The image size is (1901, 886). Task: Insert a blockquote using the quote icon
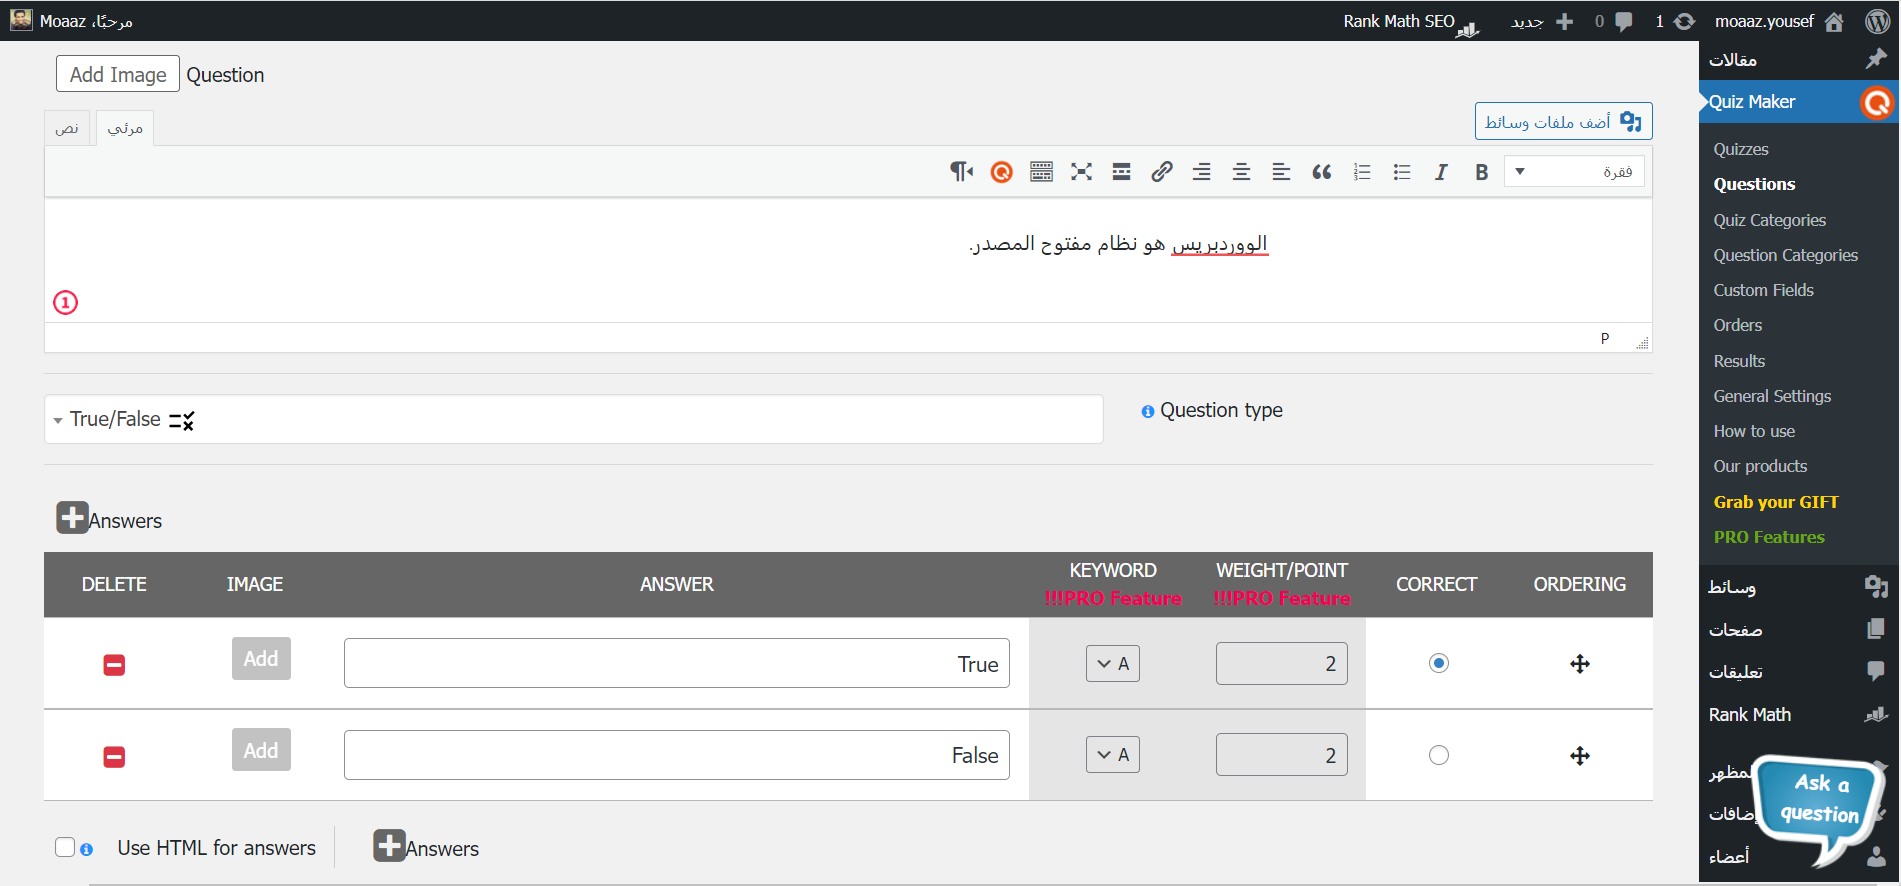(1321, 172)
